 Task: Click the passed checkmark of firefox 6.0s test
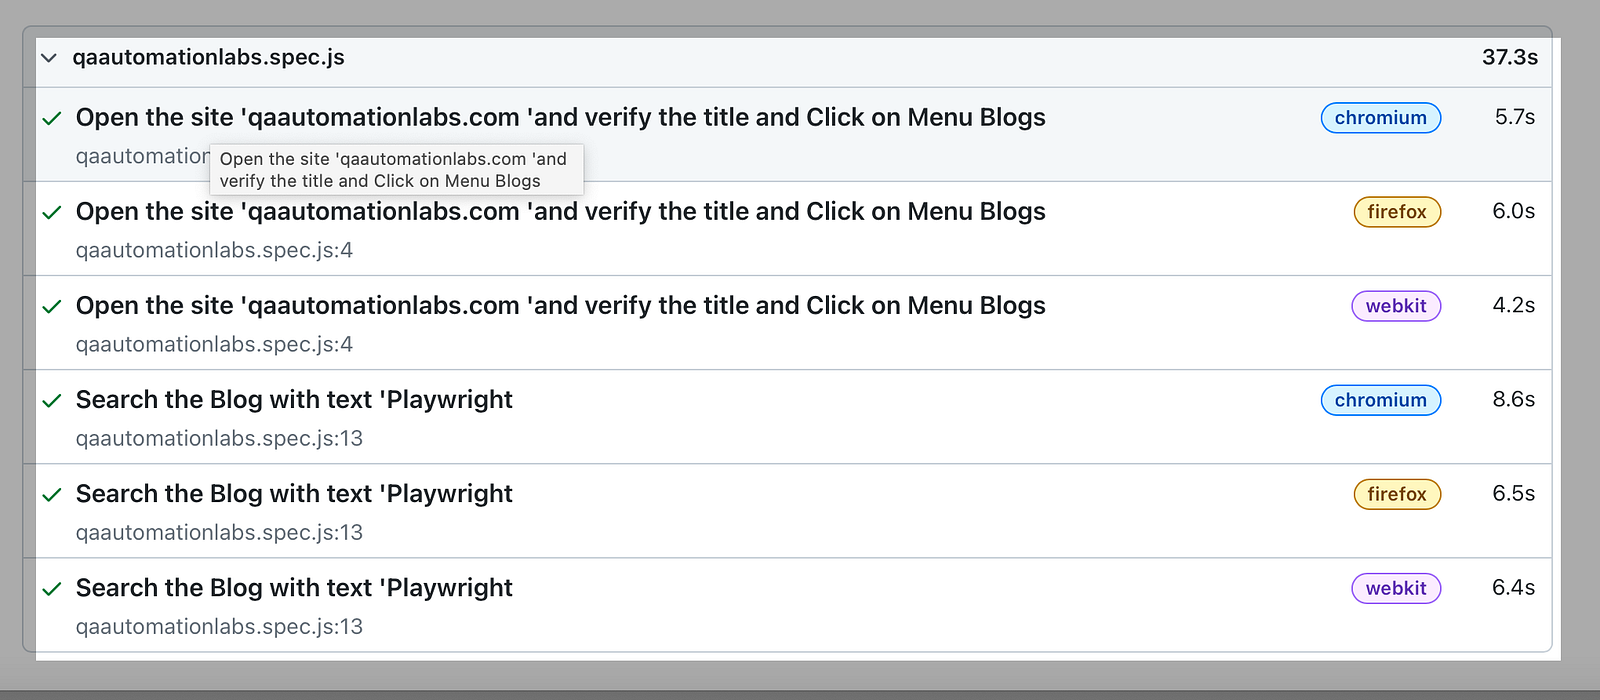[52, 213]
